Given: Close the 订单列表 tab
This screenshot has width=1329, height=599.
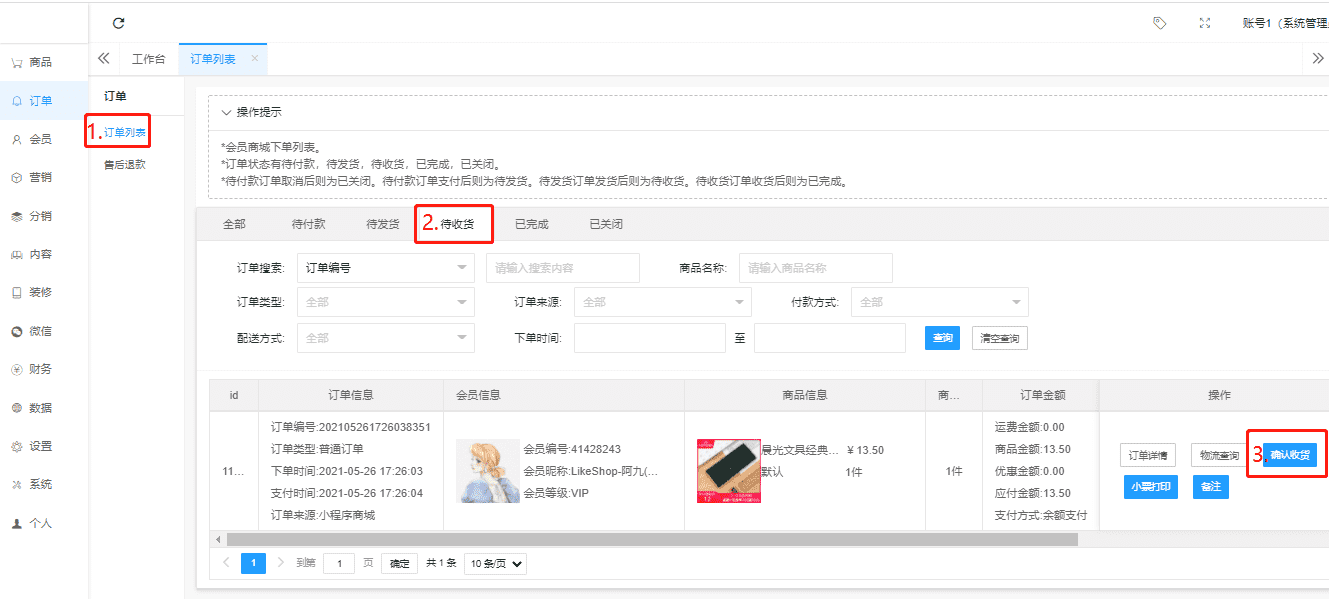Looking at the screenshot, I should (x=255, y=59).
